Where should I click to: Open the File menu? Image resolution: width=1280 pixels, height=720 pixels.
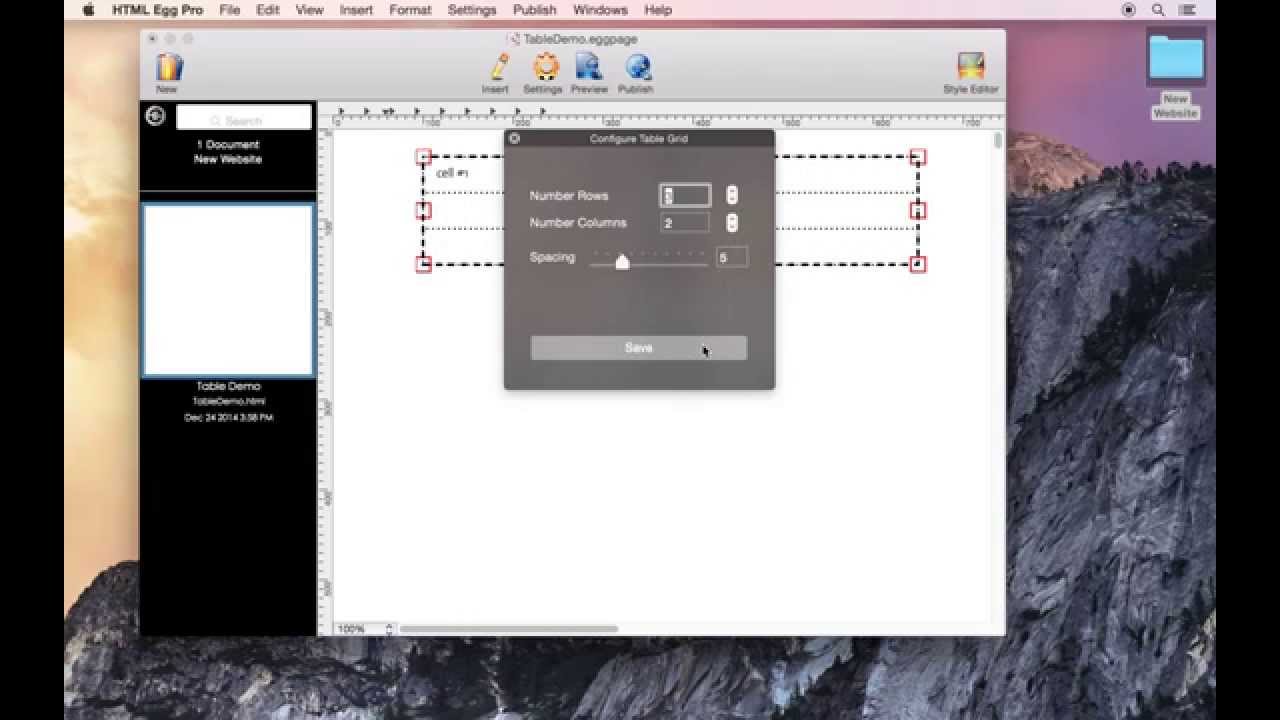pyautogui.click(x=229, y=10)
